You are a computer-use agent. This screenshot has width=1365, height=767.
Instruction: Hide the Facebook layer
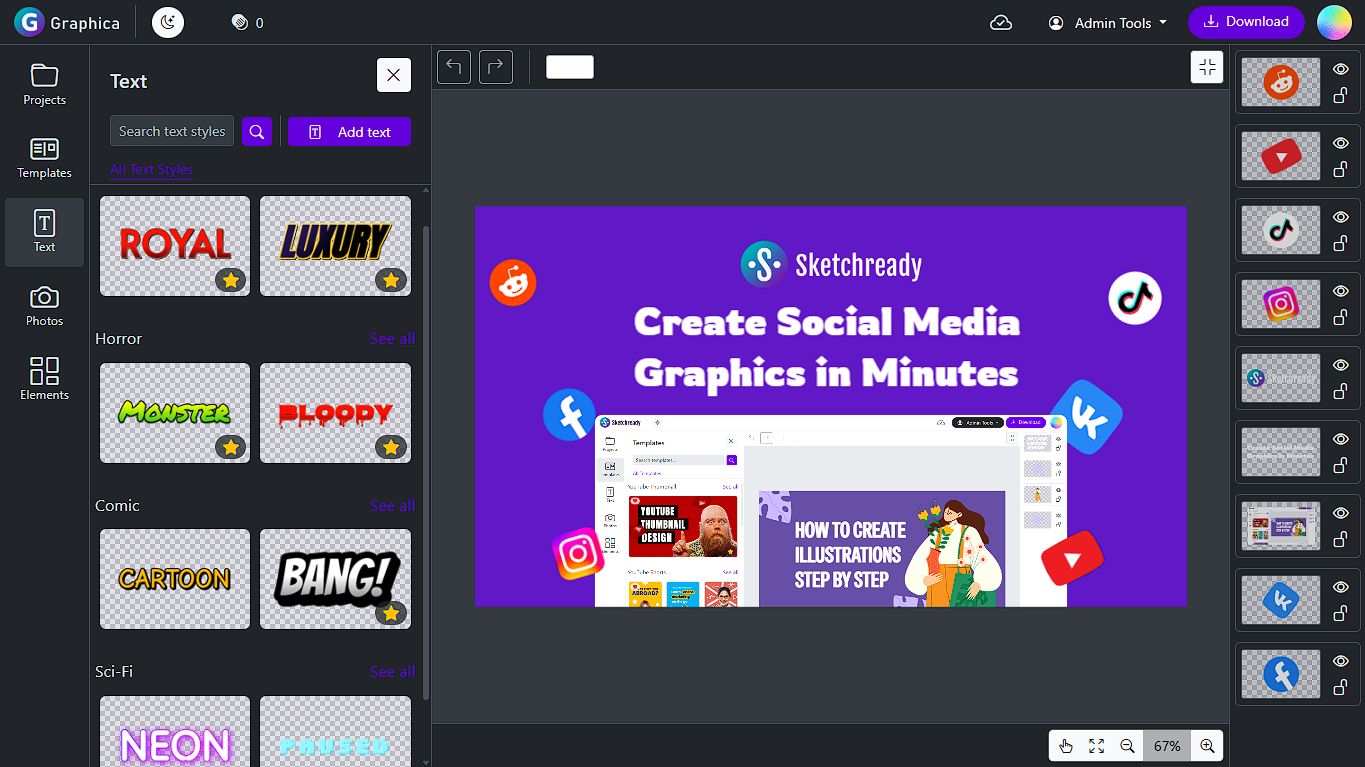pos(1341,662)
